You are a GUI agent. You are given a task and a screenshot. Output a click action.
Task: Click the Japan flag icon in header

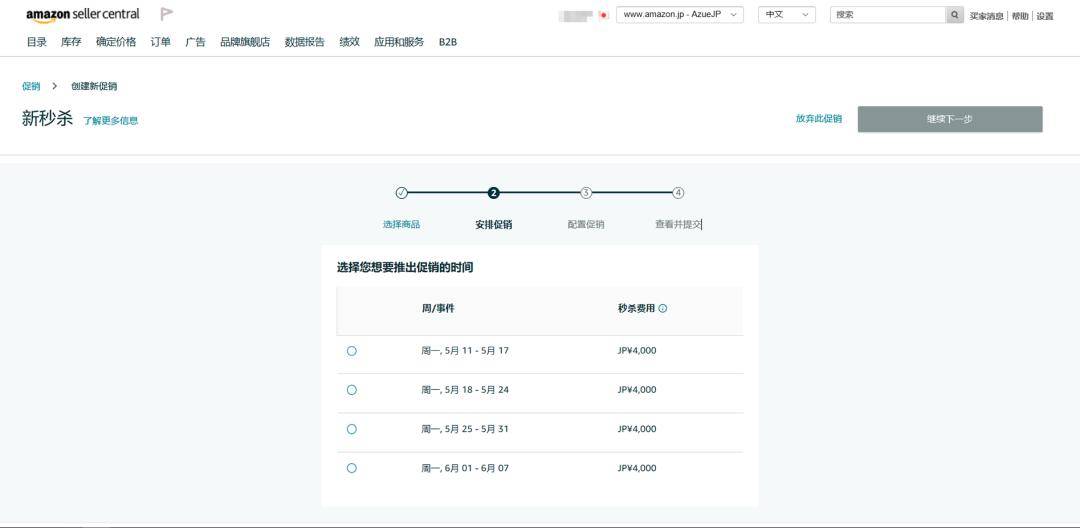point(604,15)
